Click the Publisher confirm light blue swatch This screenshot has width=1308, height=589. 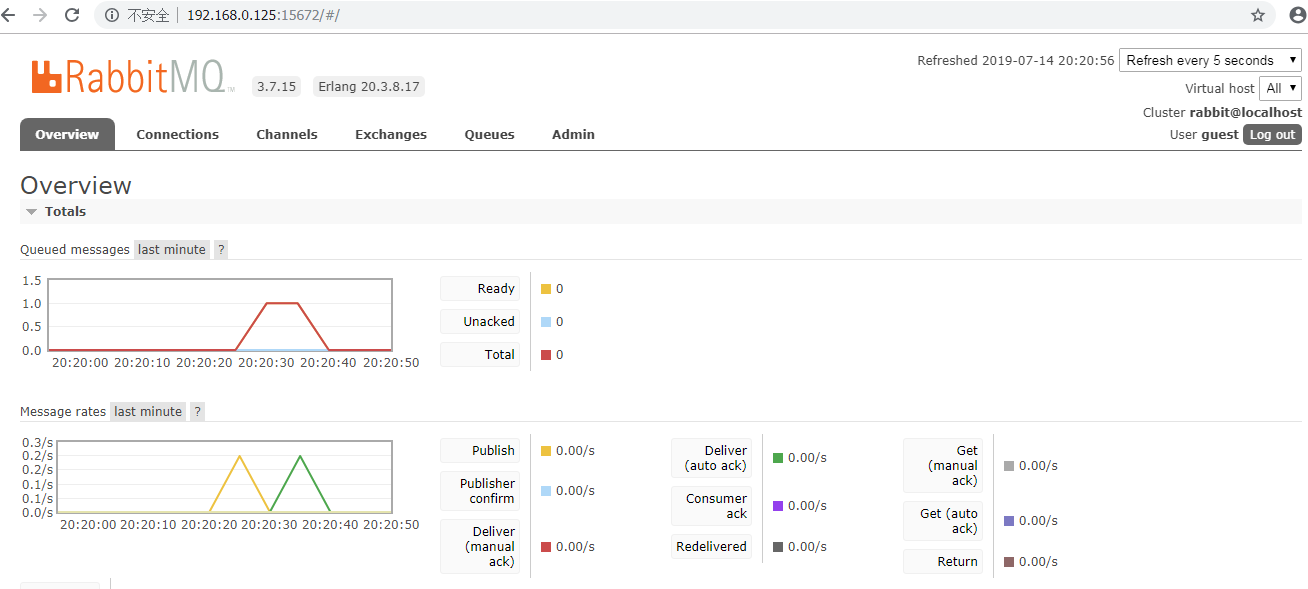[x=546, y=491]
